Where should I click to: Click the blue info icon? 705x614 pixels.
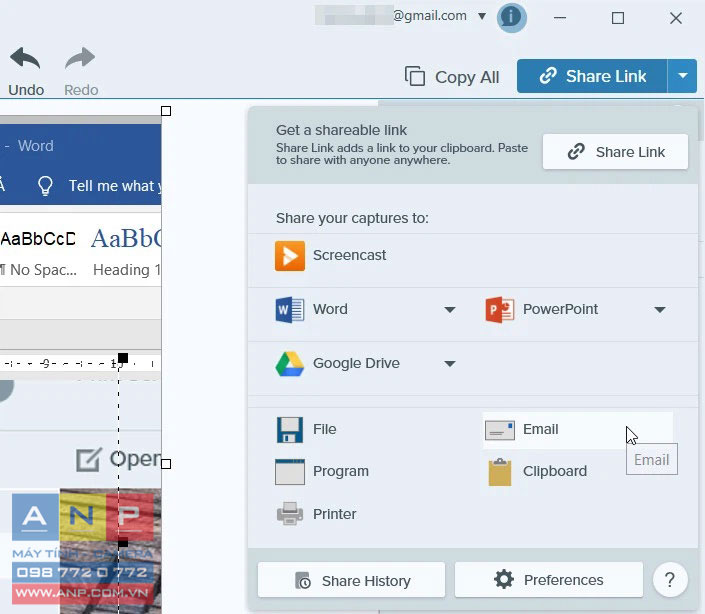click(x=511, y=18)
